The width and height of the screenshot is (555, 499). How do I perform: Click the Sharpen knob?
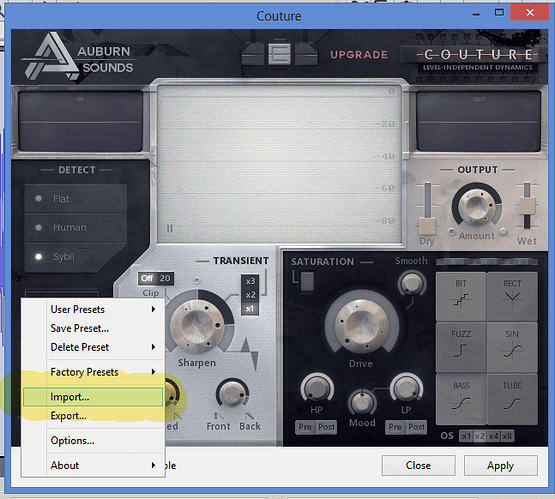point(197,326)
